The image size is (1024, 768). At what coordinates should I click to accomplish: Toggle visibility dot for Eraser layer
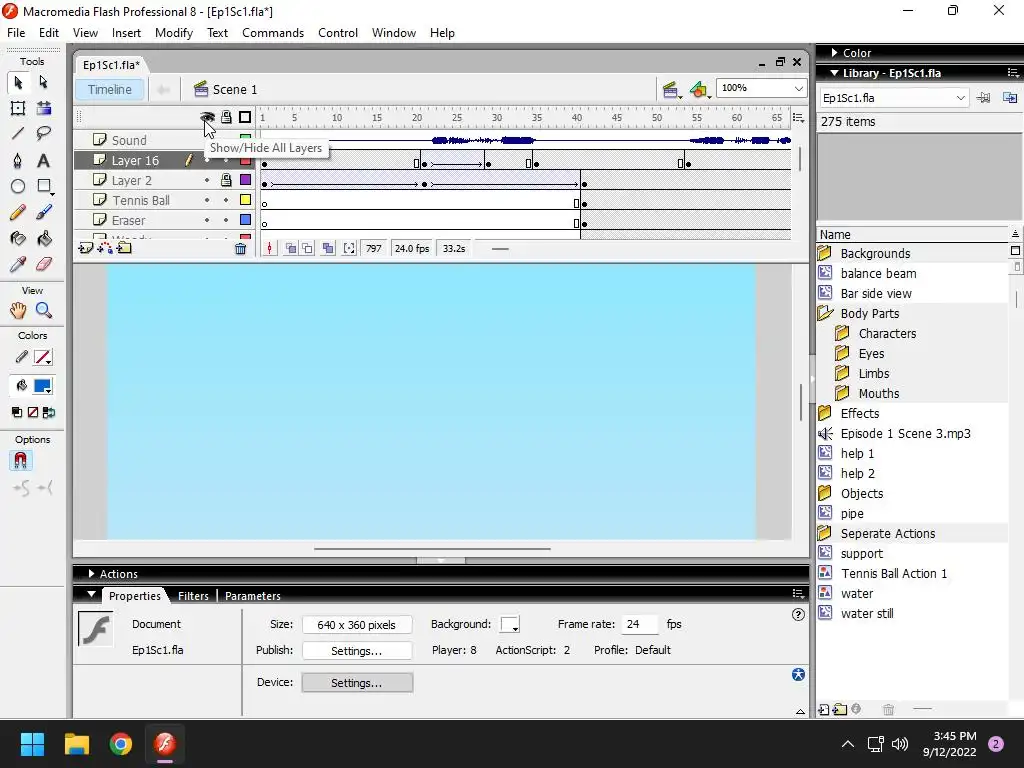click(207, 220)
